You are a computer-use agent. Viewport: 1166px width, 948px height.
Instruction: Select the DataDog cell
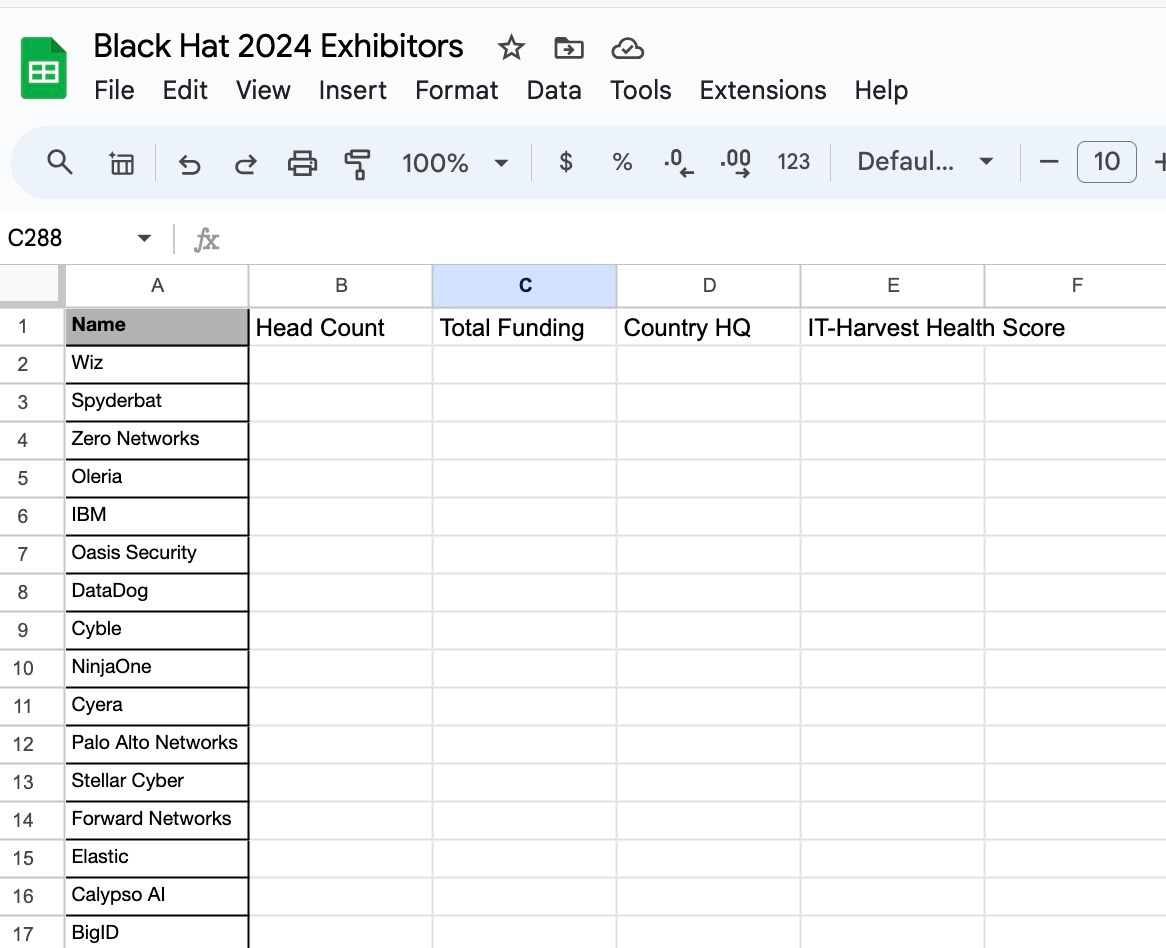point(157,592)
